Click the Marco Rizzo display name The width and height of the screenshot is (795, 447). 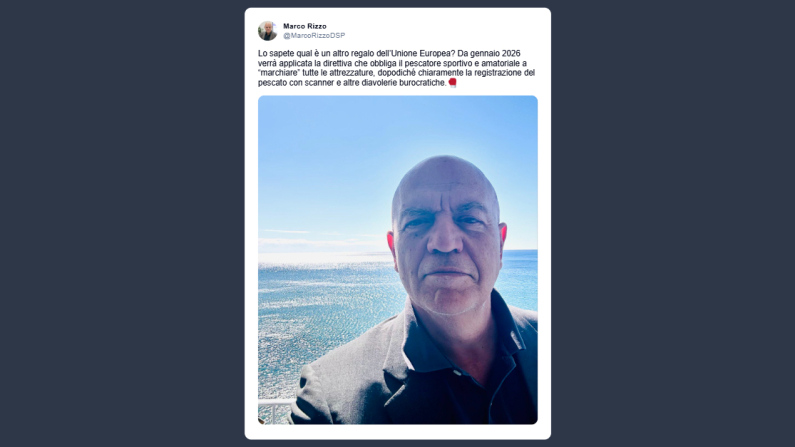[305, 26]
